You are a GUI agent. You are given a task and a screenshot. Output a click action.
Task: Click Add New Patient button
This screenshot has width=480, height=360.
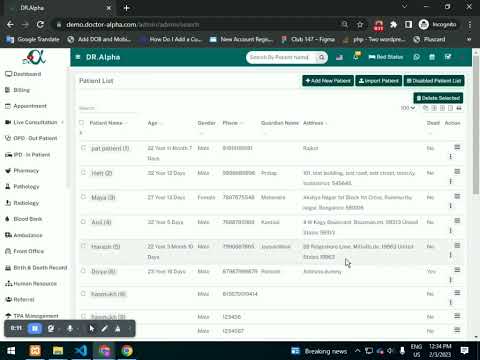pyautogui.click(x=328, y=81)
